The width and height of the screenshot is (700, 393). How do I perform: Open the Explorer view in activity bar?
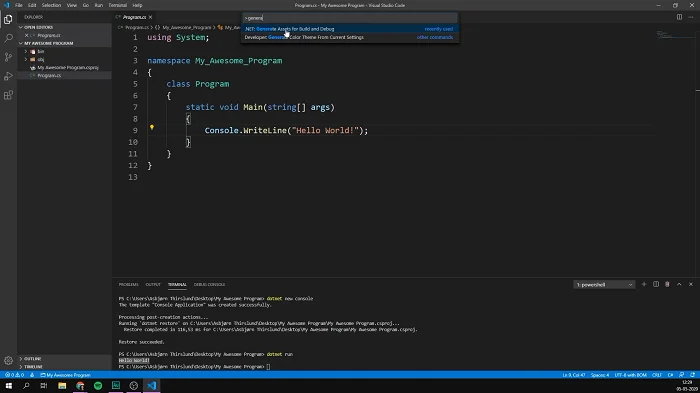tap(8, 19)
